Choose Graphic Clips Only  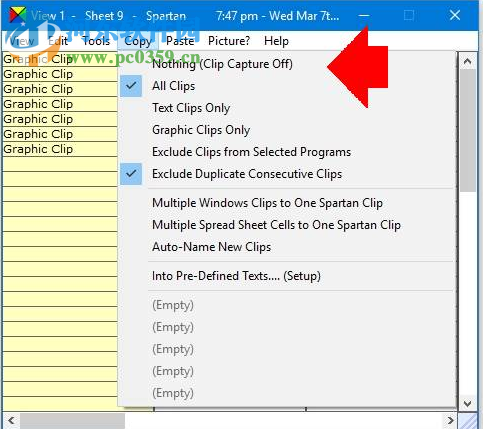[287, 130]
